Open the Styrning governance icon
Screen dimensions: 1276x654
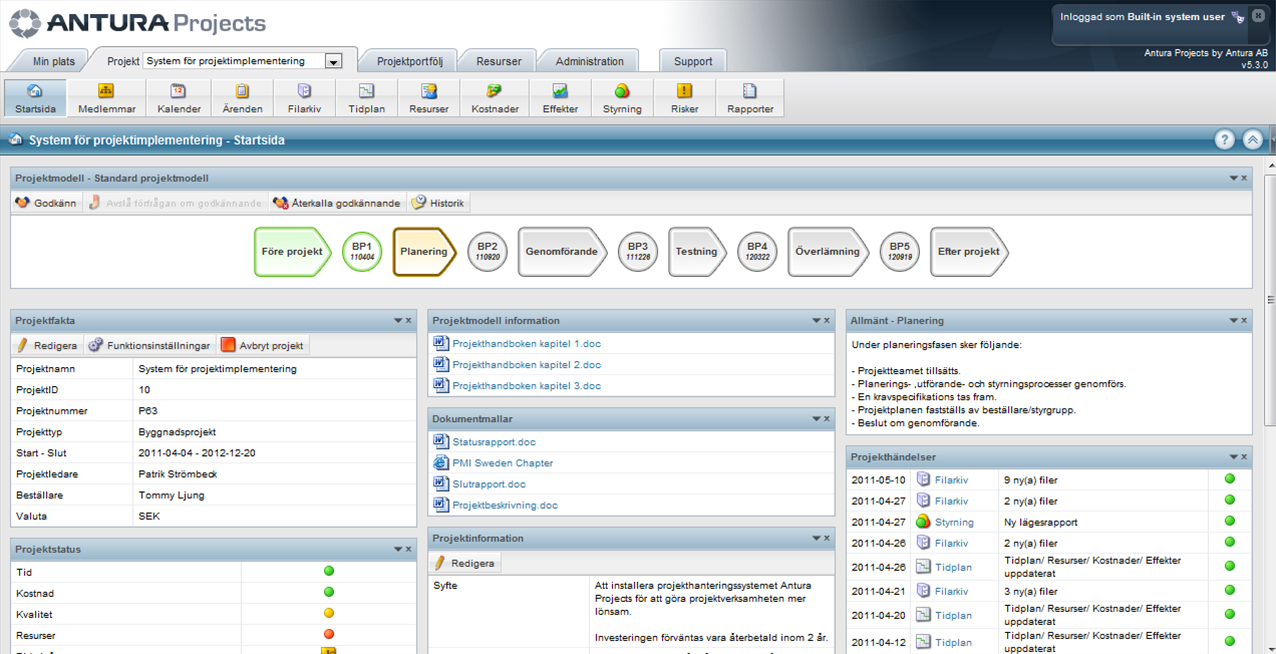tap(622, 98)
